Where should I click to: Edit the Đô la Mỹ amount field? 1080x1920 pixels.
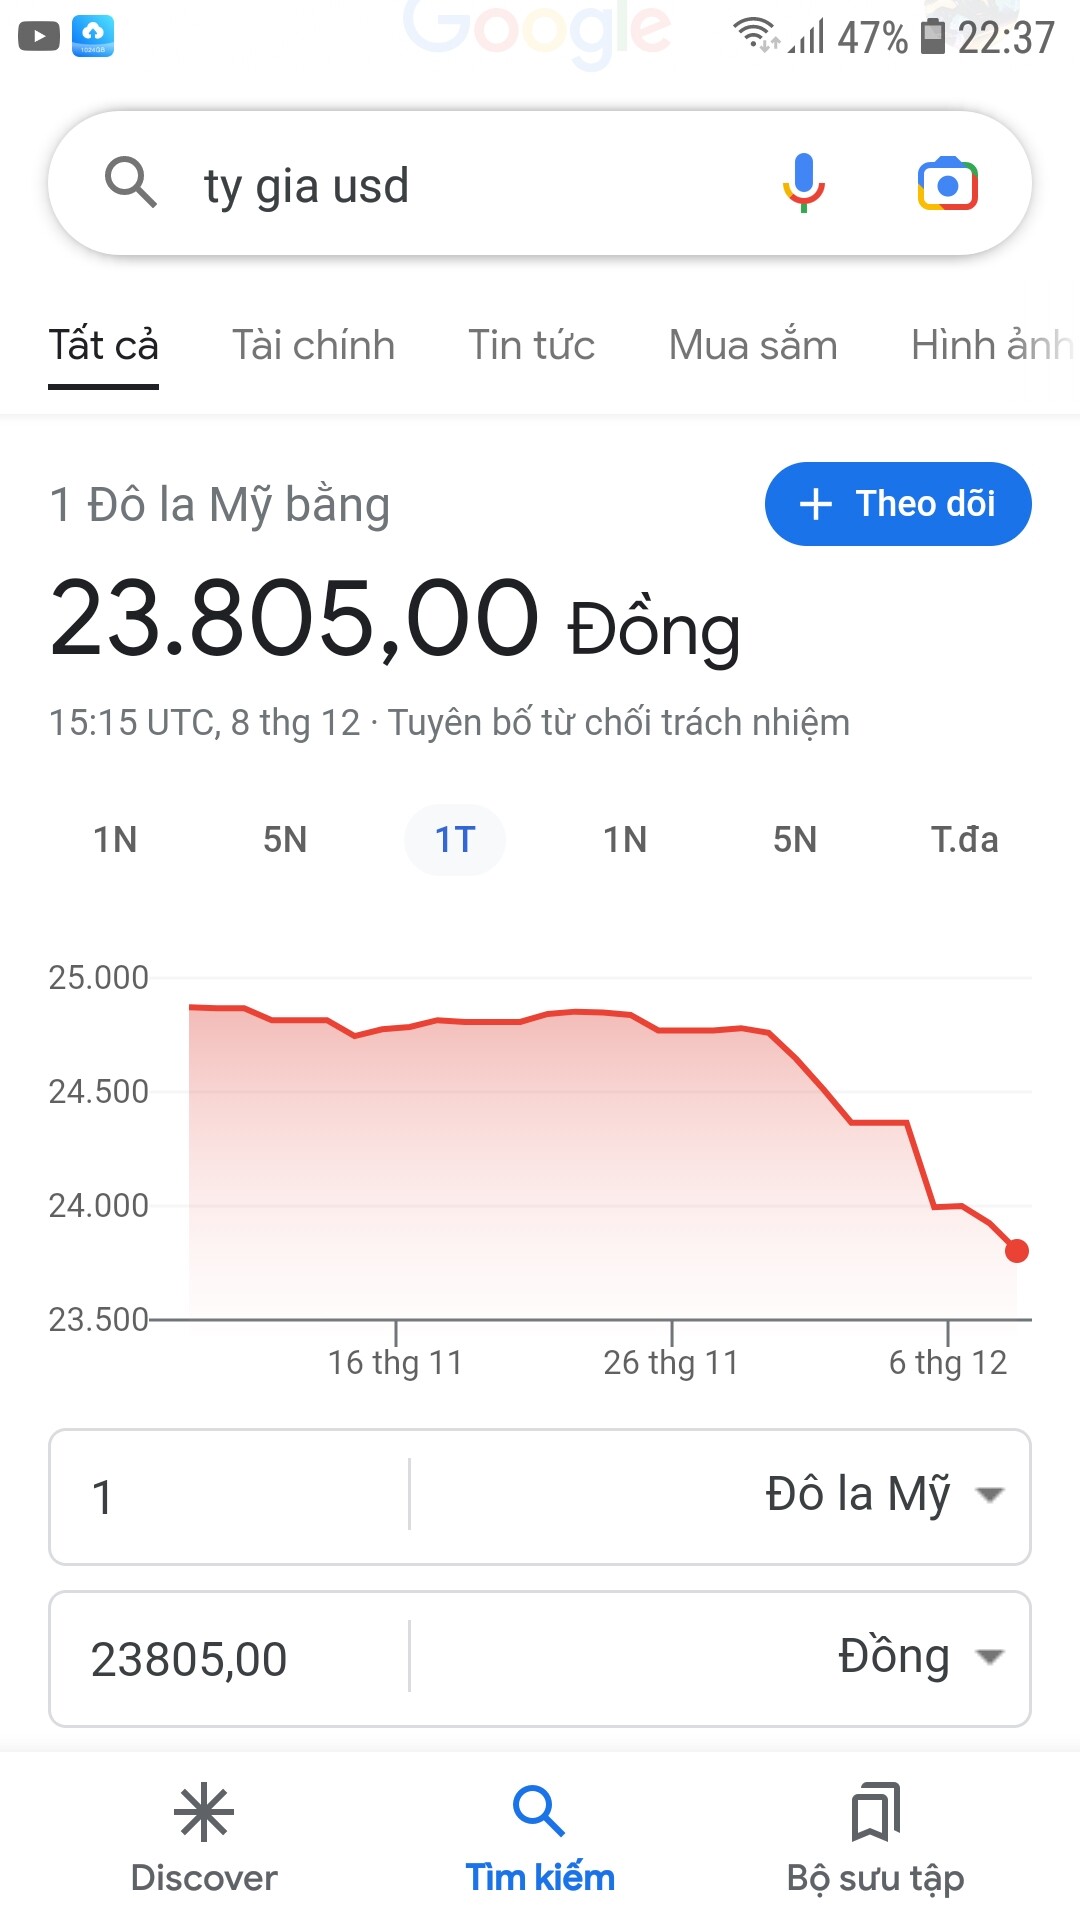pos(230,1497)
